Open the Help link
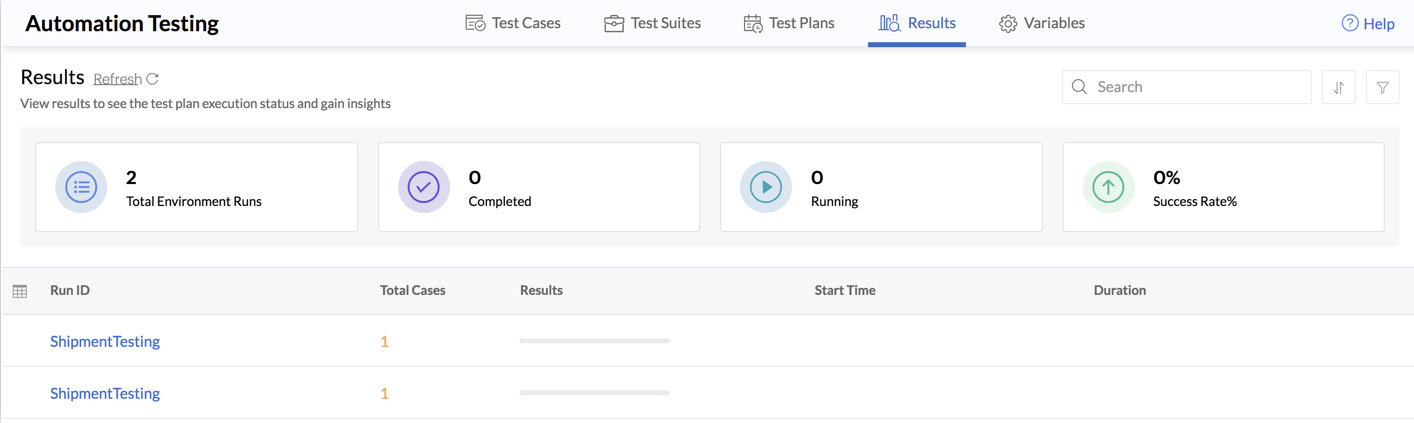1414x423 pixels. [1367, 23]
